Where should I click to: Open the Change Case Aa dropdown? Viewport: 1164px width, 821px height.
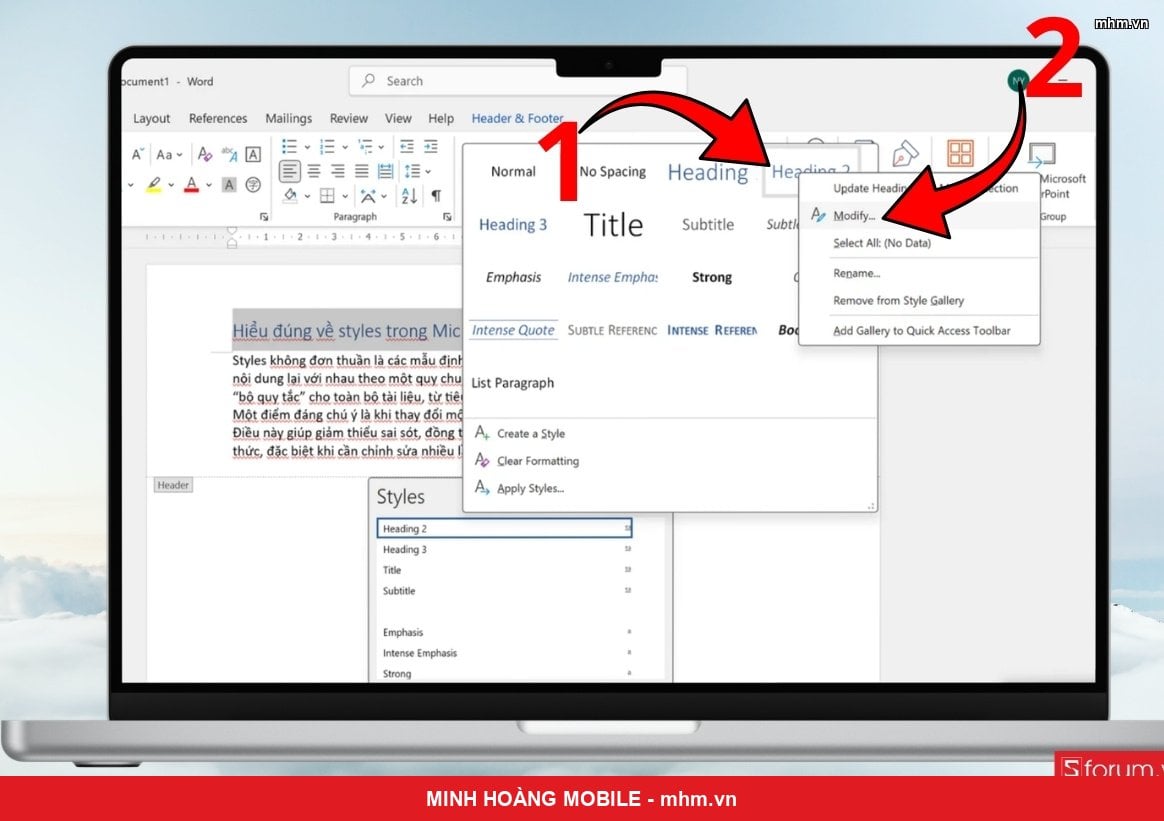(x=169, y=154)
